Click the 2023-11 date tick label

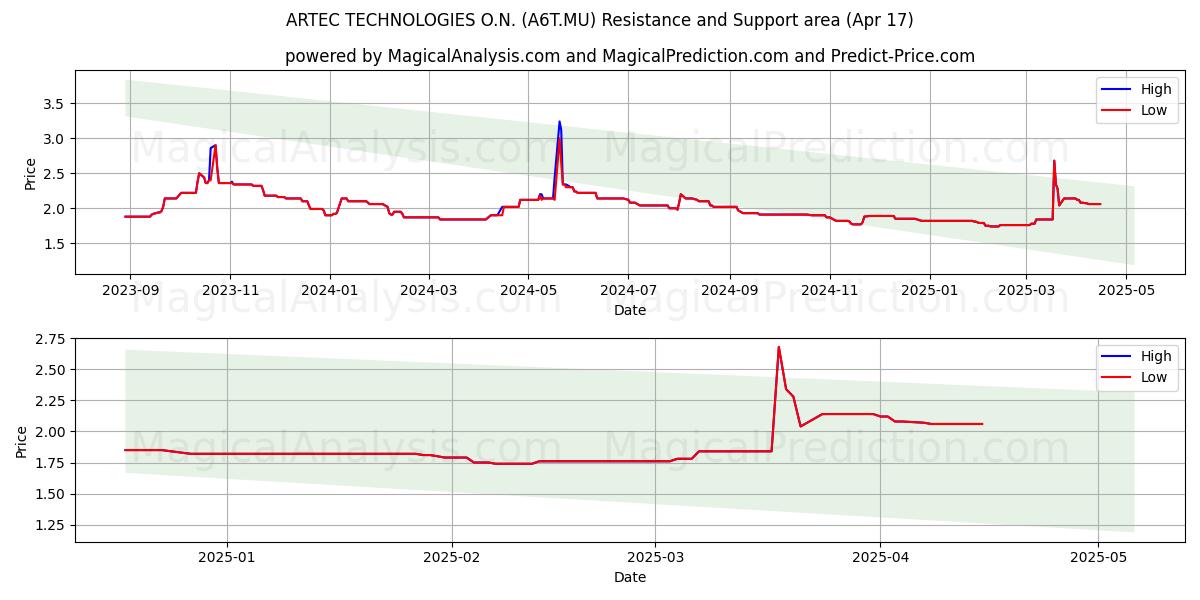click(x=230, y=289)
